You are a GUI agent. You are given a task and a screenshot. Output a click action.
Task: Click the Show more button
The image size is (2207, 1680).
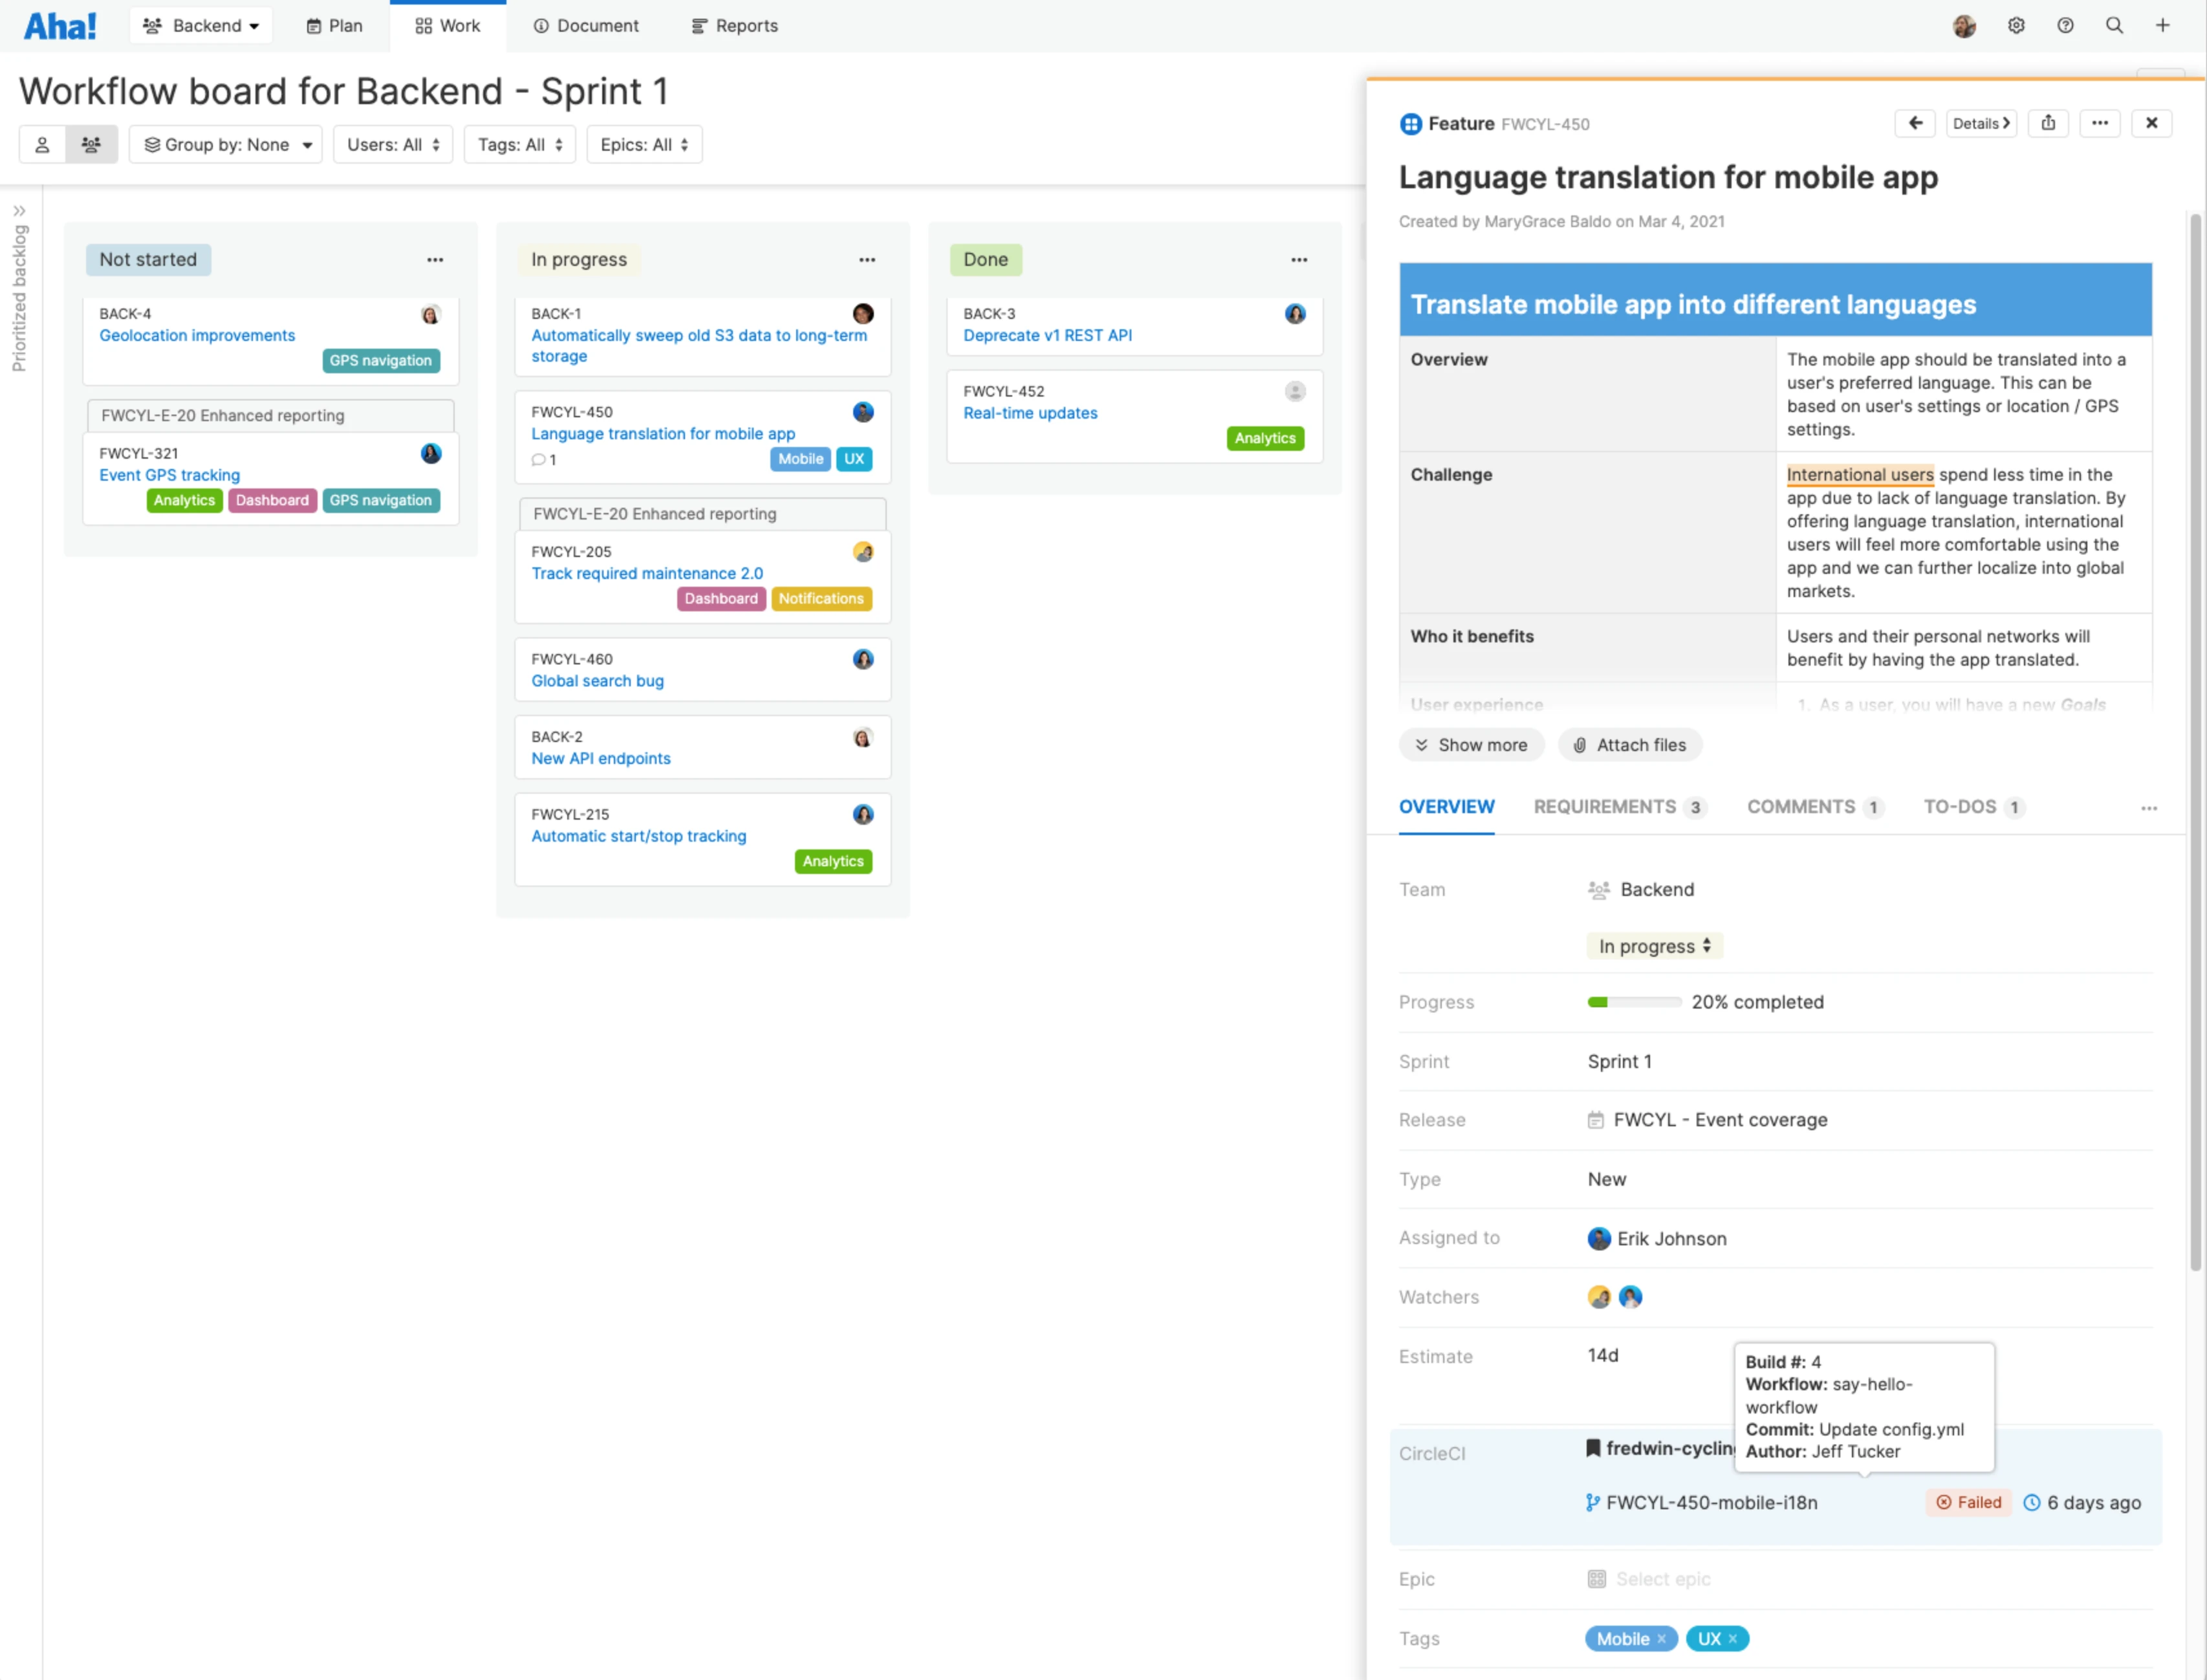click(1471, 745)
